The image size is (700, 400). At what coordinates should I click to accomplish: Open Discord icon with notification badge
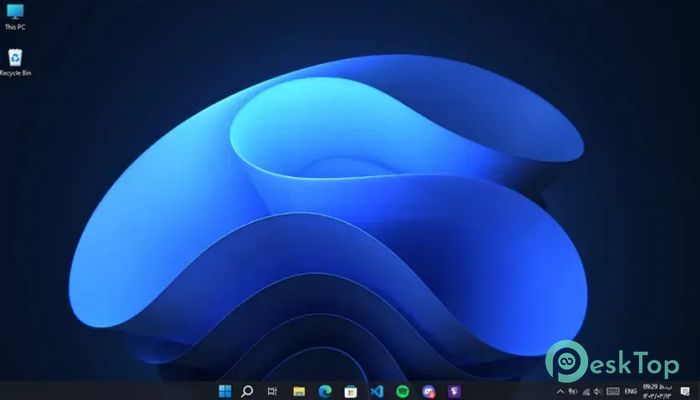[429, 392]
